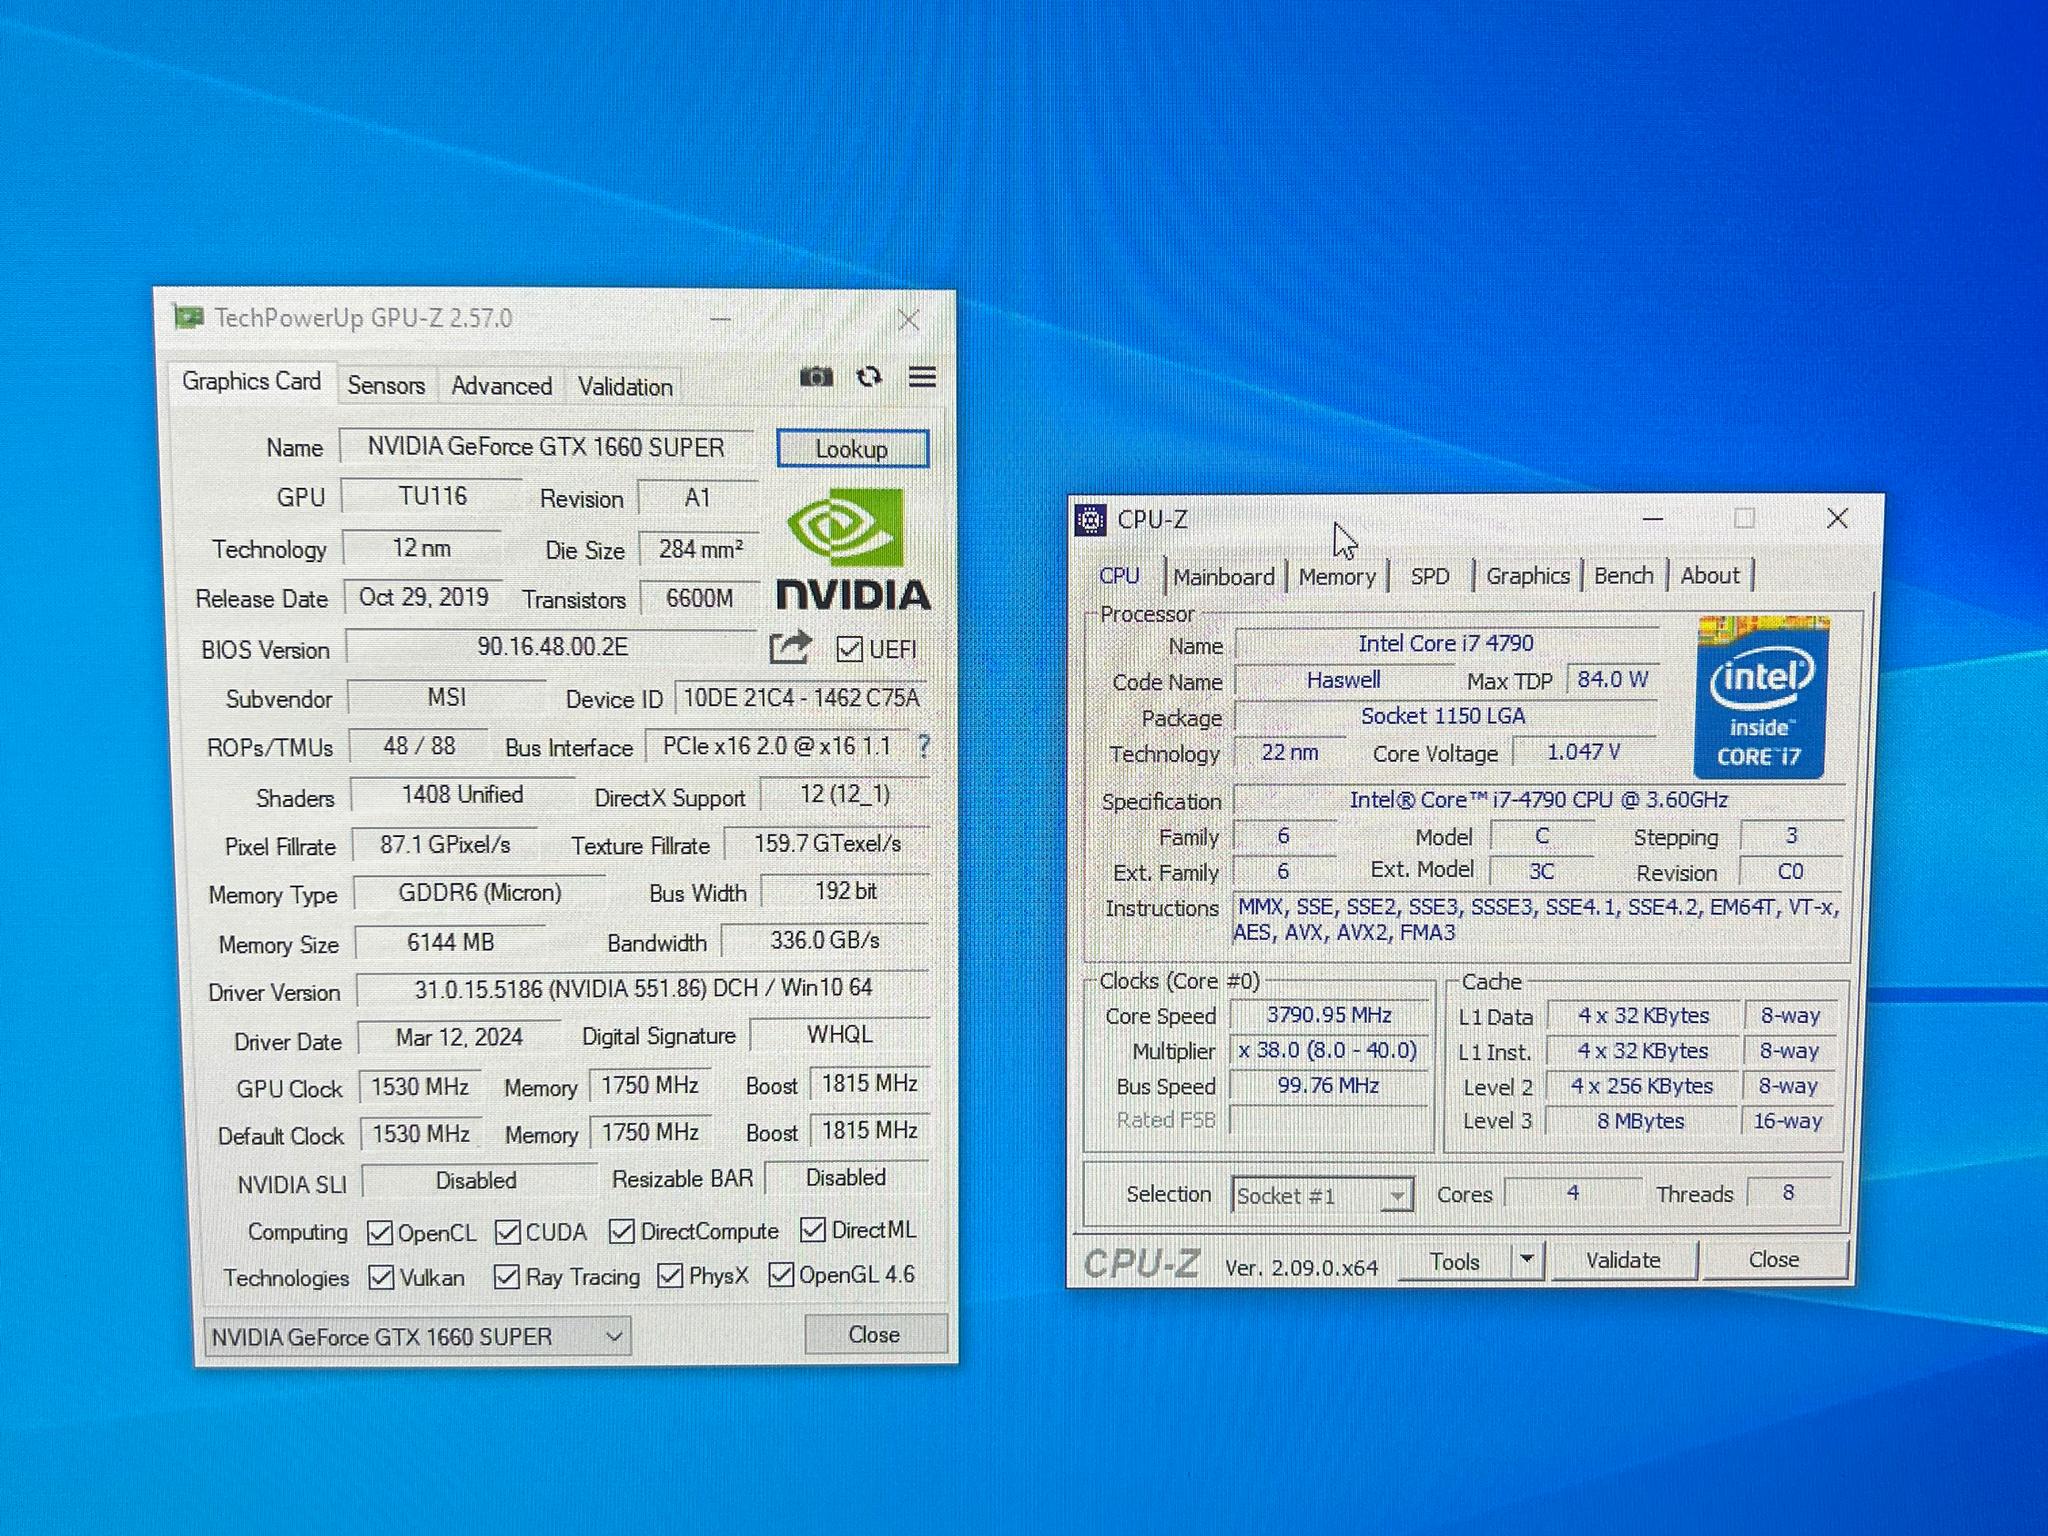Open the Bench tab in CPU-Z

coord(1623,575)
